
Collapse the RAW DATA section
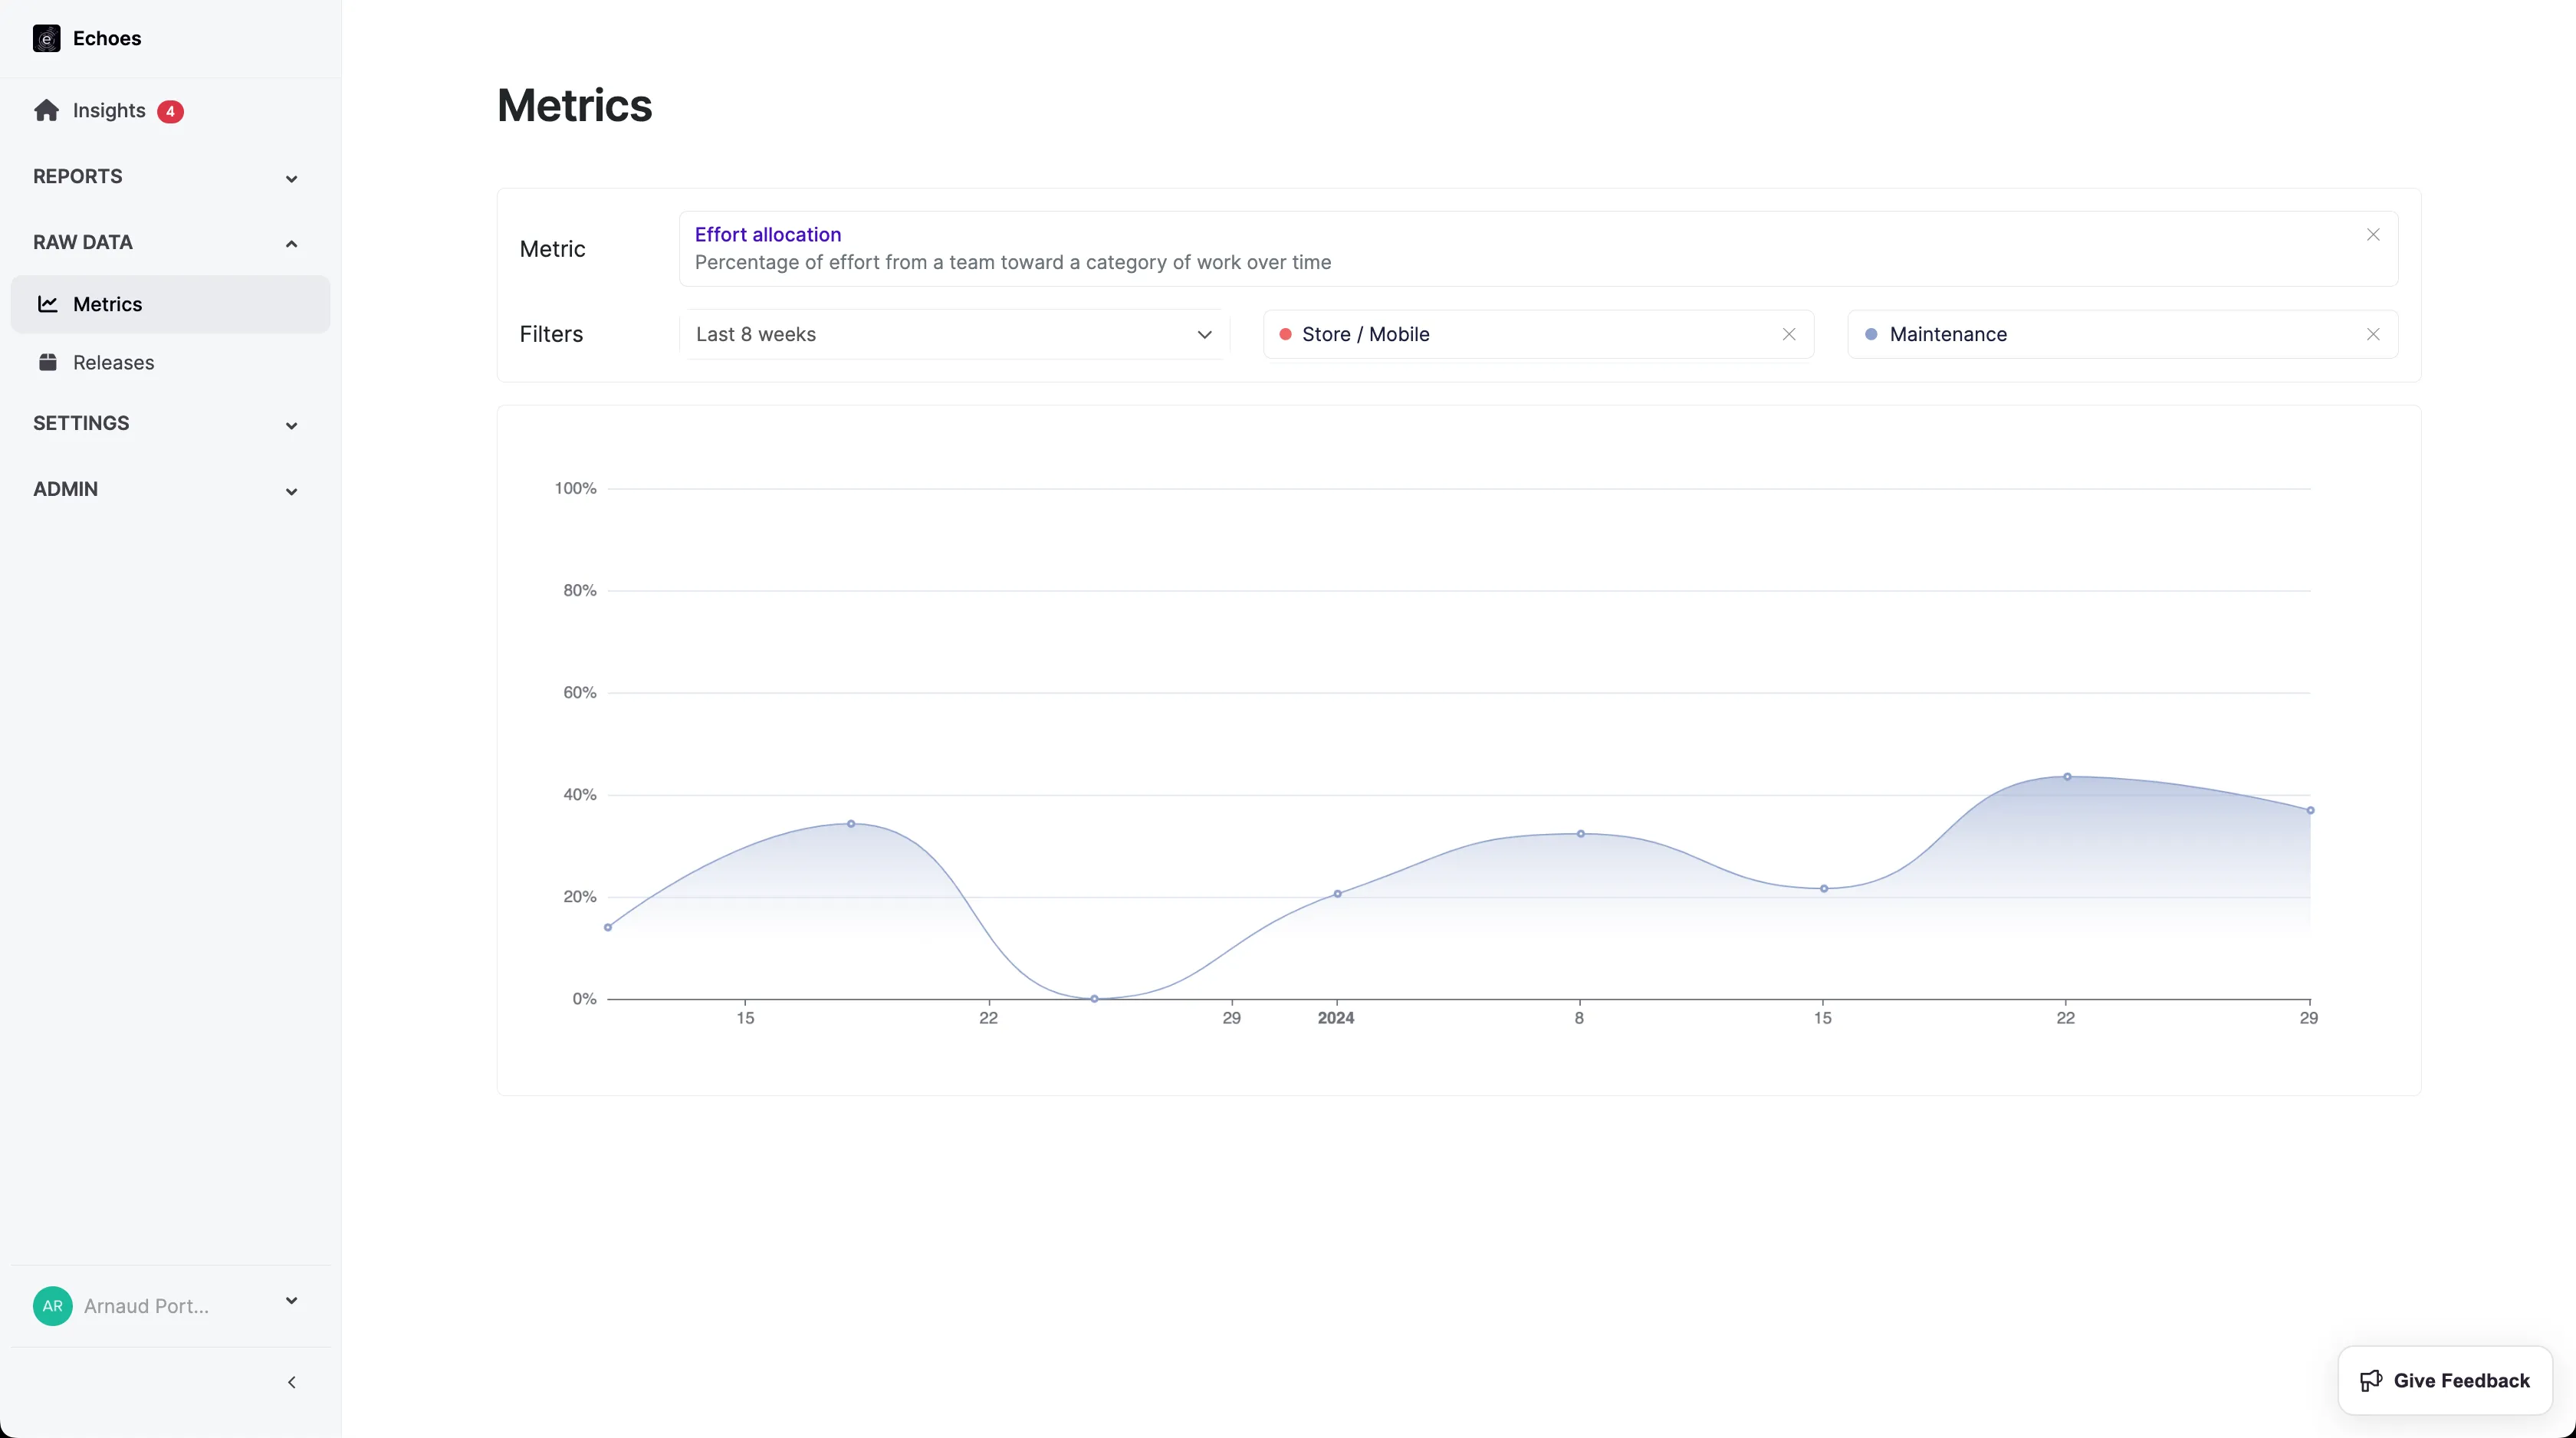[x=291, y=243]
